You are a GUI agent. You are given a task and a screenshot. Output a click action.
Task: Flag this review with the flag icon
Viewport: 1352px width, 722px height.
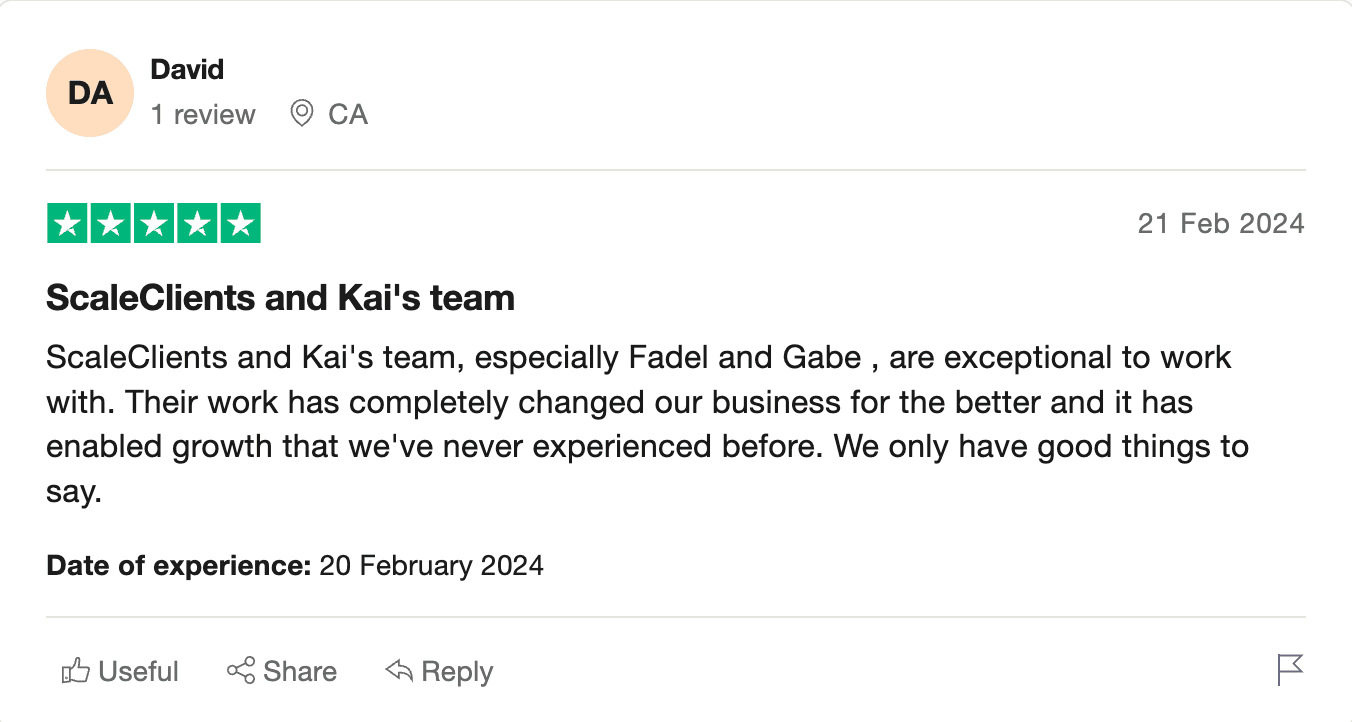pyautogui.click(x=1290, y=670)
